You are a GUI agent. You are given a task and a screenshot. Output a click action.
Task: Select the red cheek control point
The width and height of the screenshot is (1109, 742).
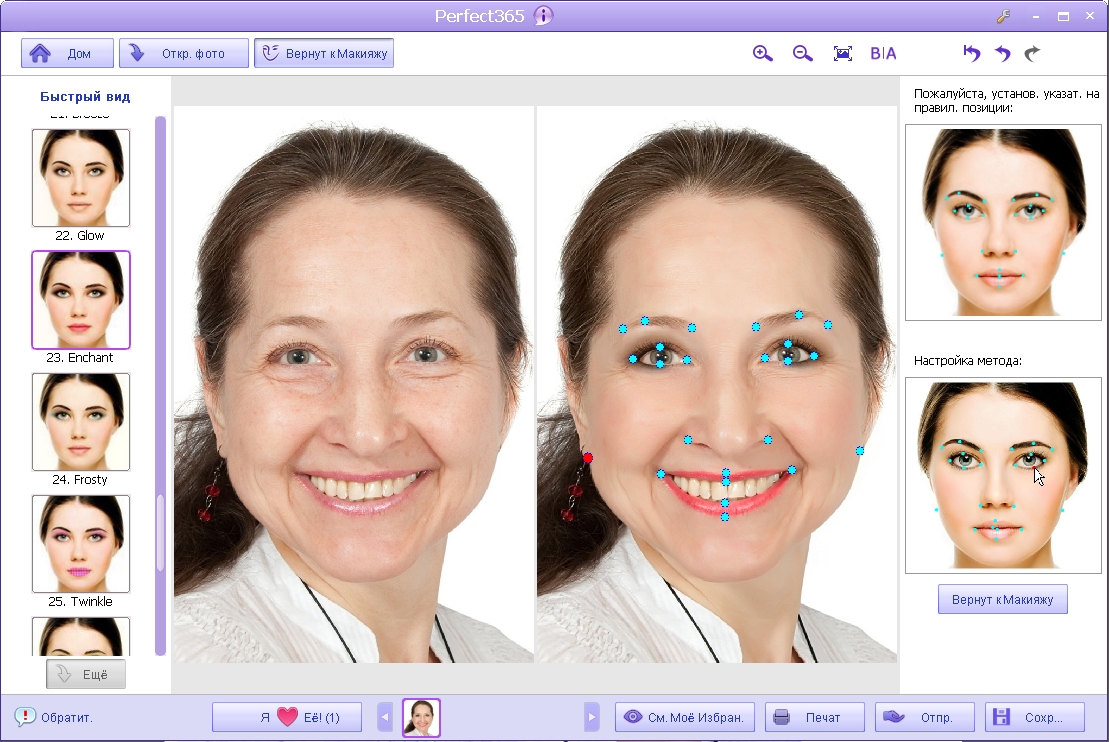[587, 458]
